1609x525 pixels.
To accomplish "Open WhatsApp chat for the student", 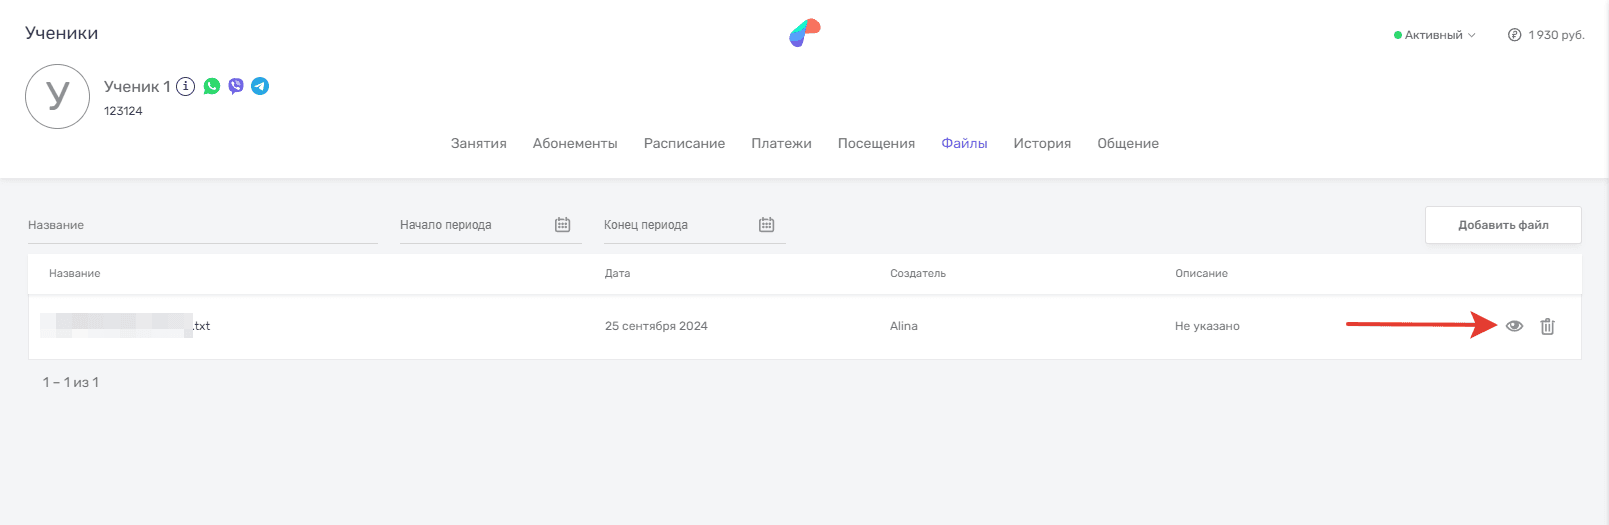I will (x=212, y=86).
